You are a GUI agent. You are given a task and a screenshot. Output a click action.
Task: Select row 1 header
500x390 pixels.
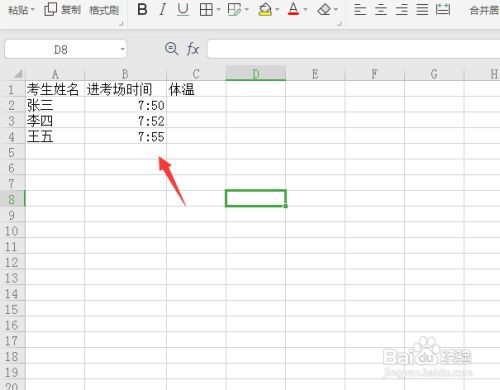coord(12,89)
